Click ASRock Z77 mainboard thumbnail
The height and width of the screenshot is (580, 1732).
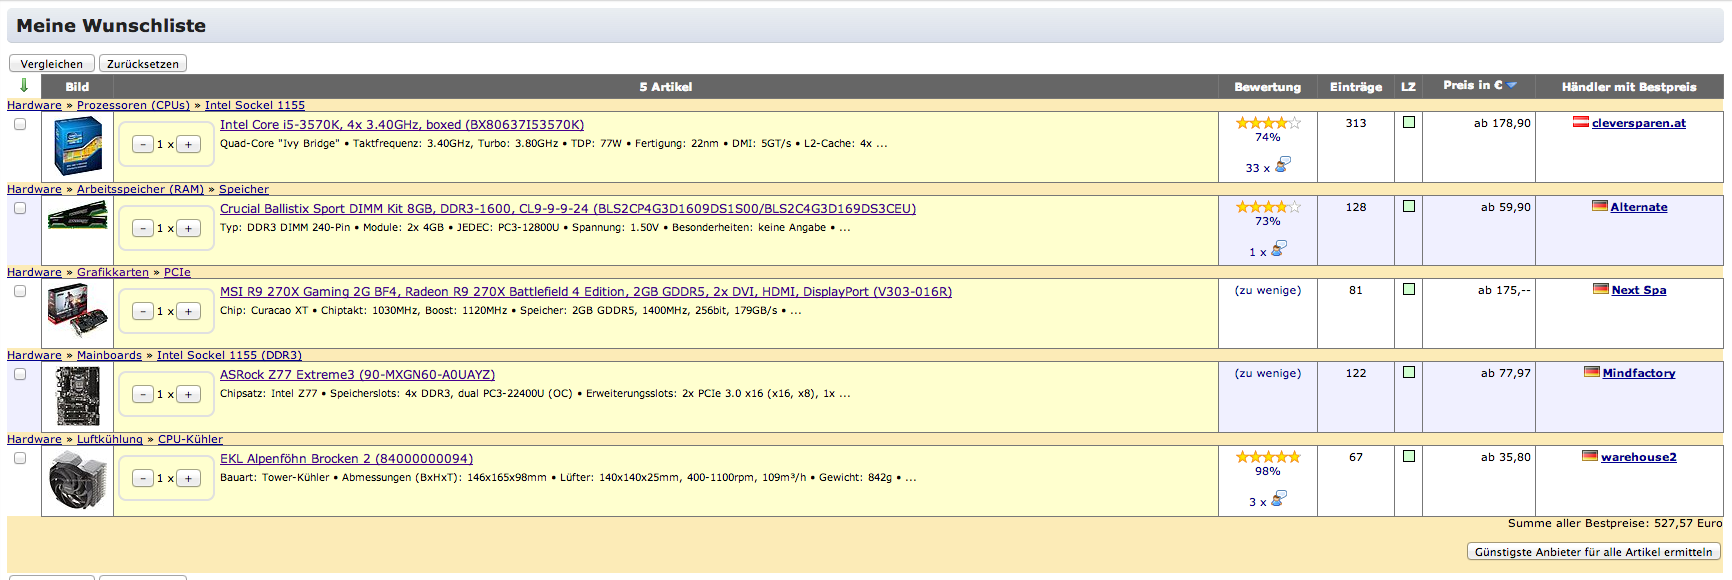(78, 396)
